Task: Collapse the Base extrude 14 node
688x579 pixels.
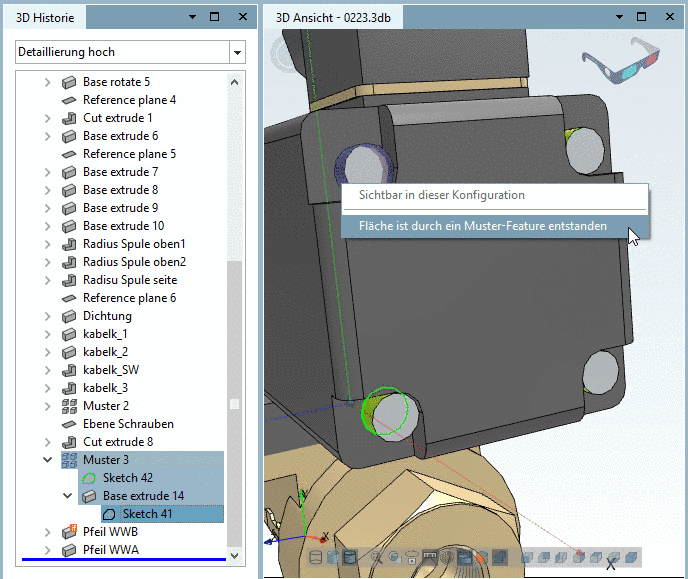Action: click(x=68, y=496)
